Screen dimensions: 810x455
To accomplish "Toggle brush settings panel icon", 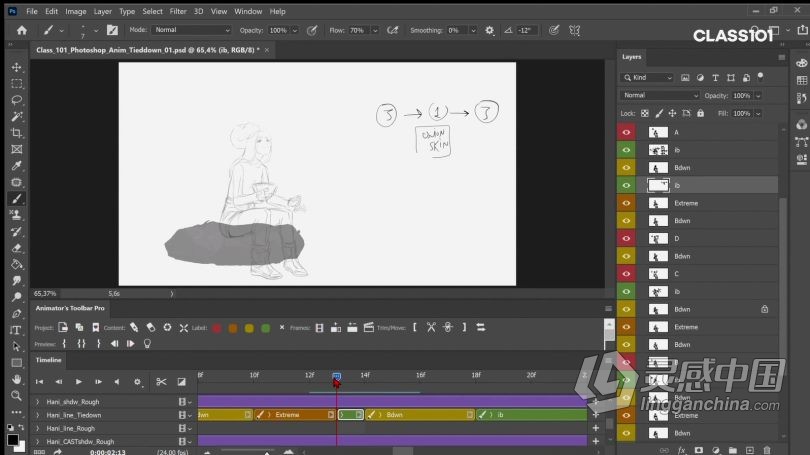I will (x=112, y=30).
